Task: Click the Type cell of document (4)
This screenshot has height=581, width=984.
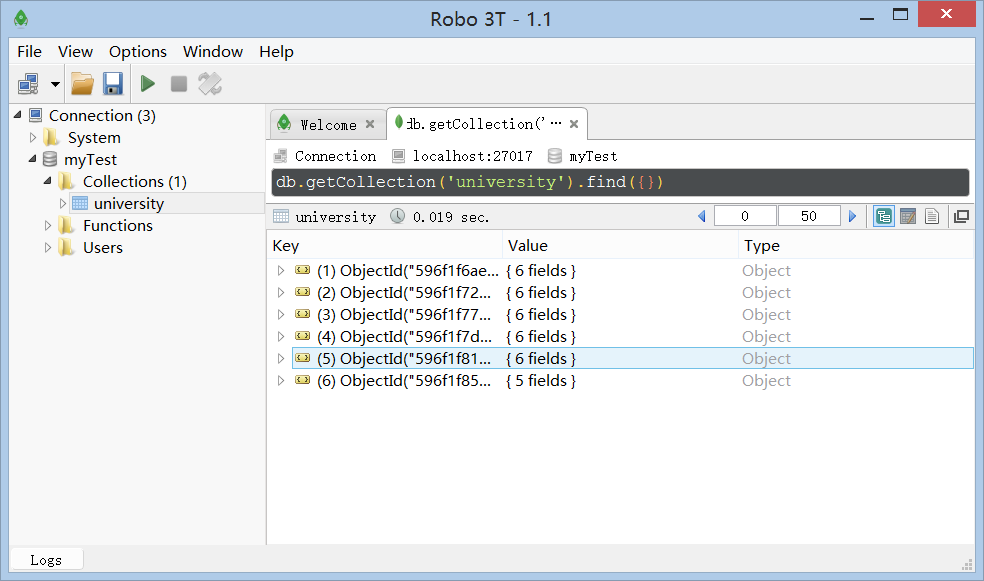Action: (x=766, y=336)
